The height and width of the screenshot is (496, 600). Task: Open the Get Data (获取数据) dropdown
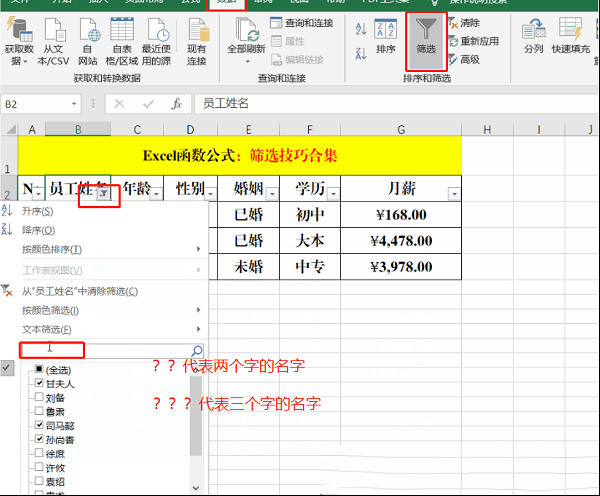click(x=19, y=41)
